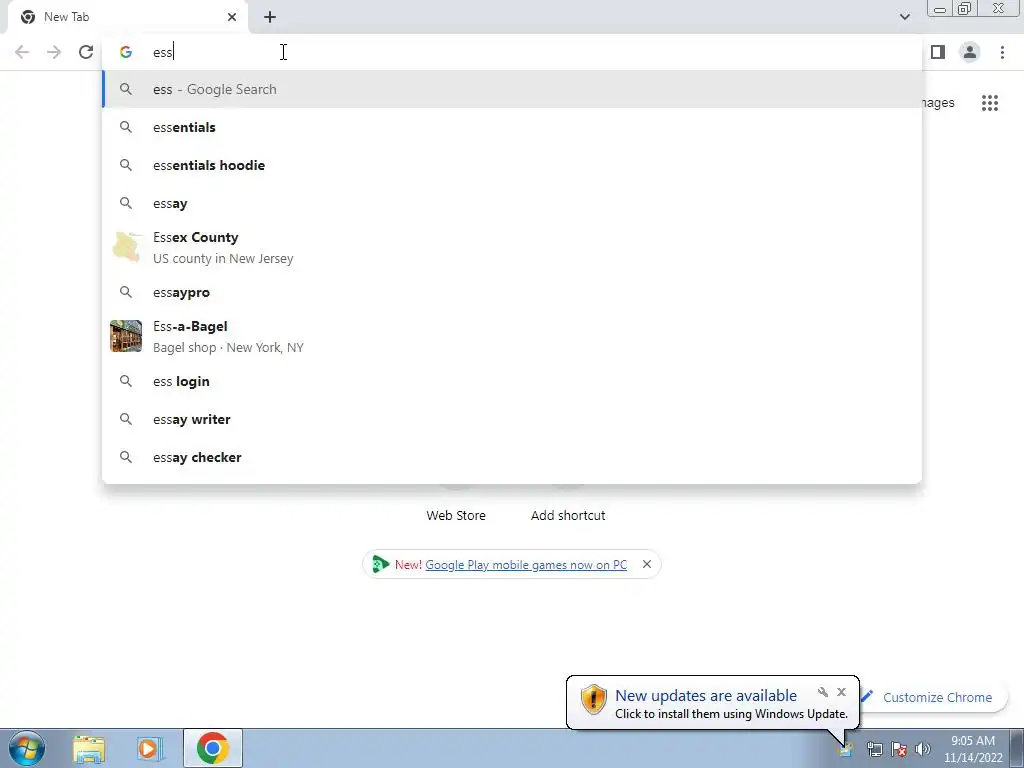Choose the 'essentials' suggestion
This screenshot has width=1024, height=768.
coord(512,127)
